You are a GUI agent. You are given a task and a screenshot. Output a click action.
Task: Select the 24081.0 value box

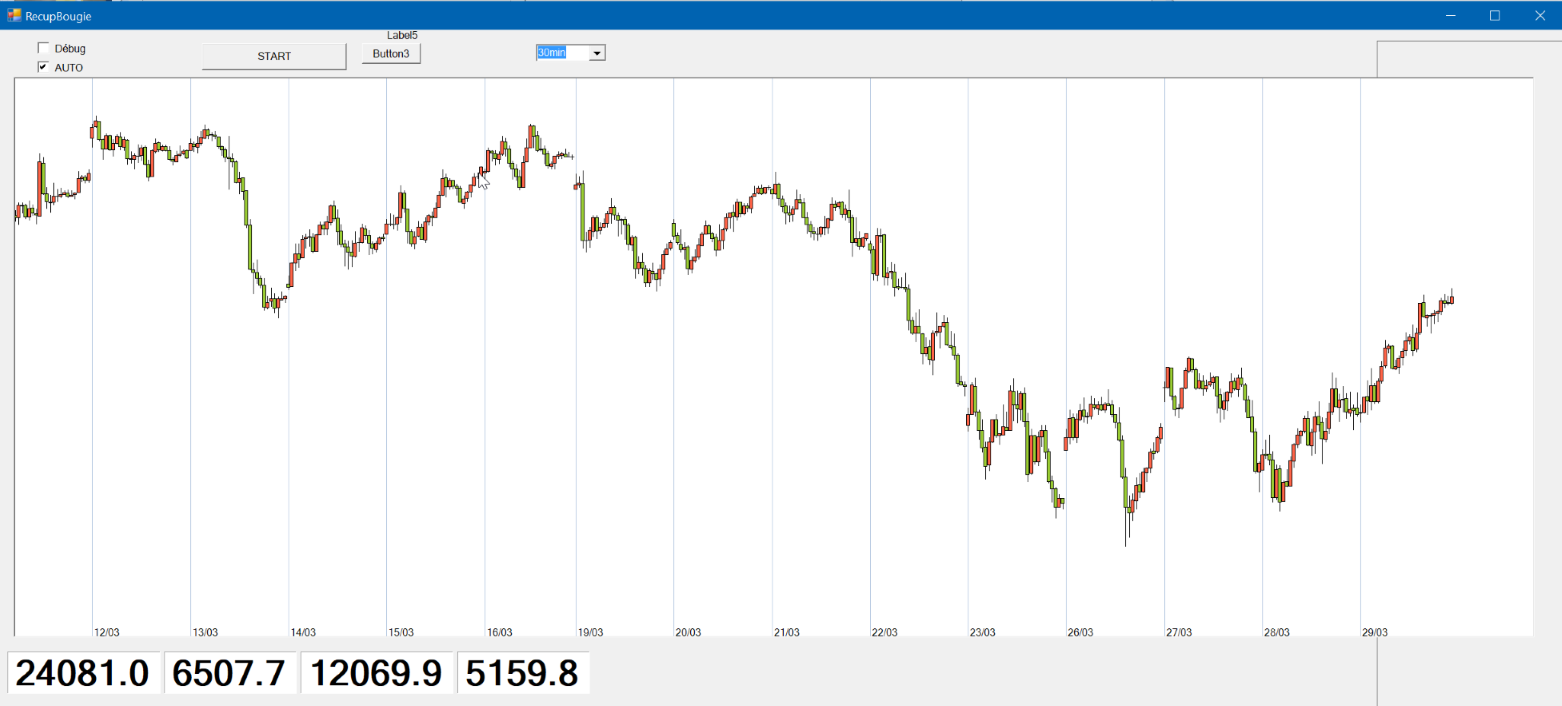click(x=83, y=673)
